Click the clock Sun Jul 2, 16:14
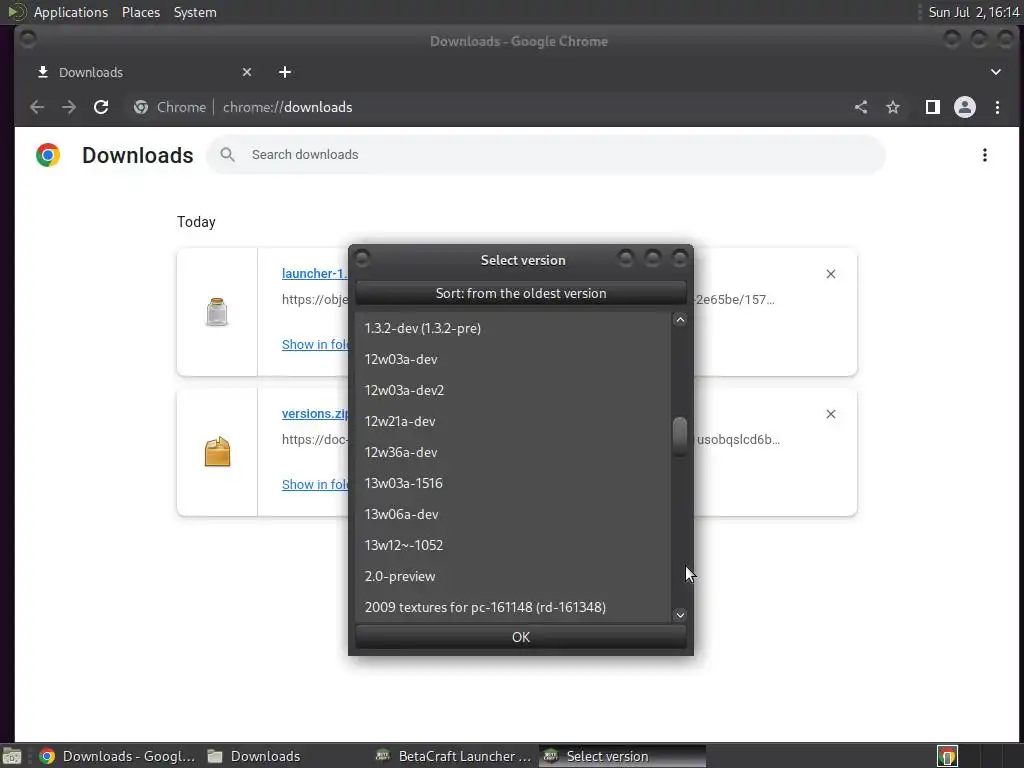Viewport: 1024px width, 768px height. 974,12
